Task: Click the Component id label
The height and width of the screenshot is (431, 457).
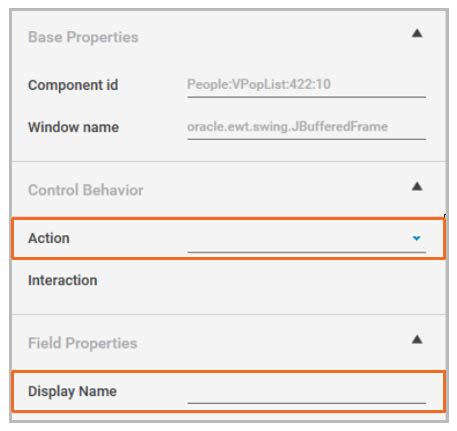Action: click(x=73, y=85)
